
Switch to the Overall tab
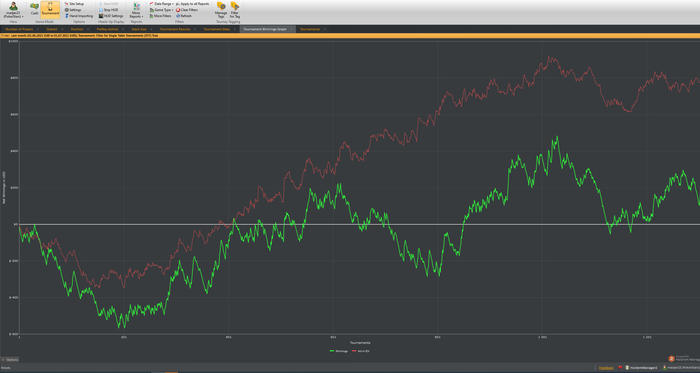51,29
